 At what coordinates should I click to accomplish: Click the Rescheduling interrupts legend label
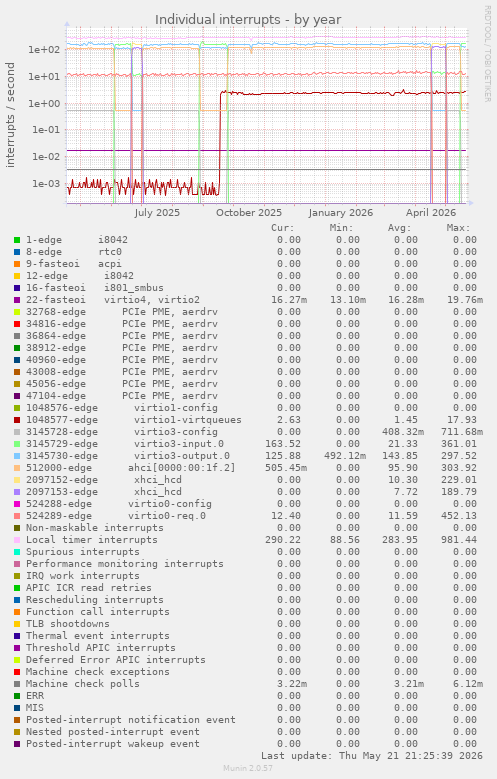[95, 600]
